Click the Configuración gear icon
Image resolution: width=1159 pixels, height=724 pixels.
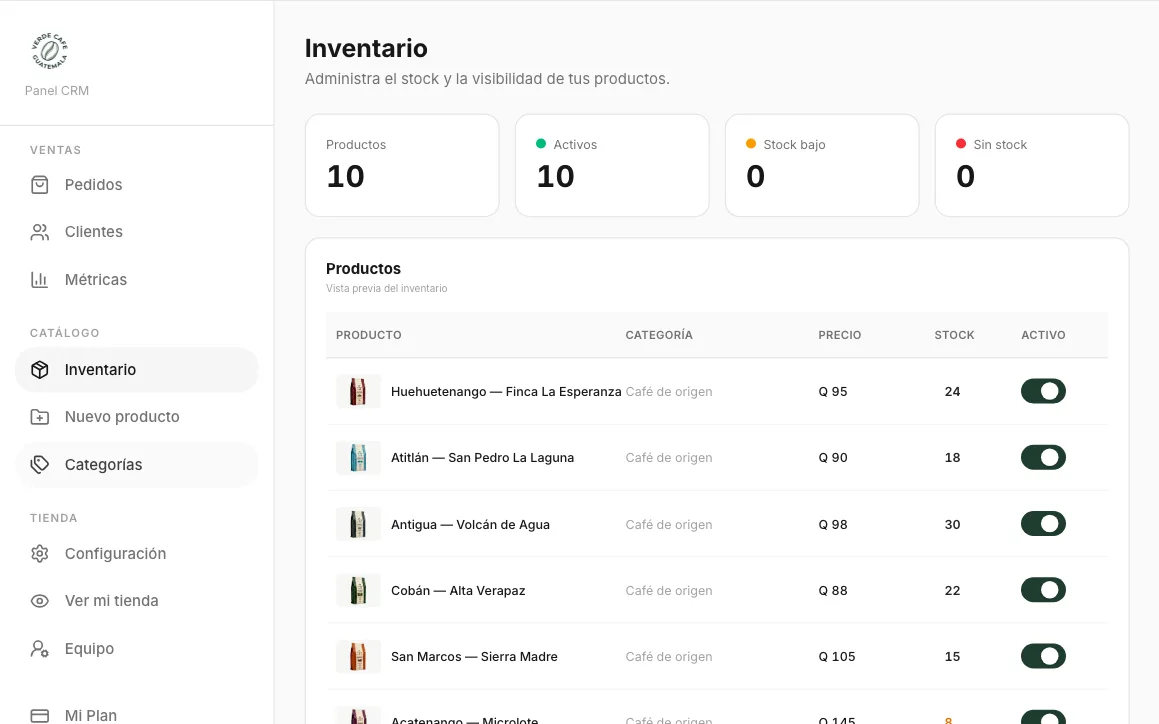click(x=40, y=554)
